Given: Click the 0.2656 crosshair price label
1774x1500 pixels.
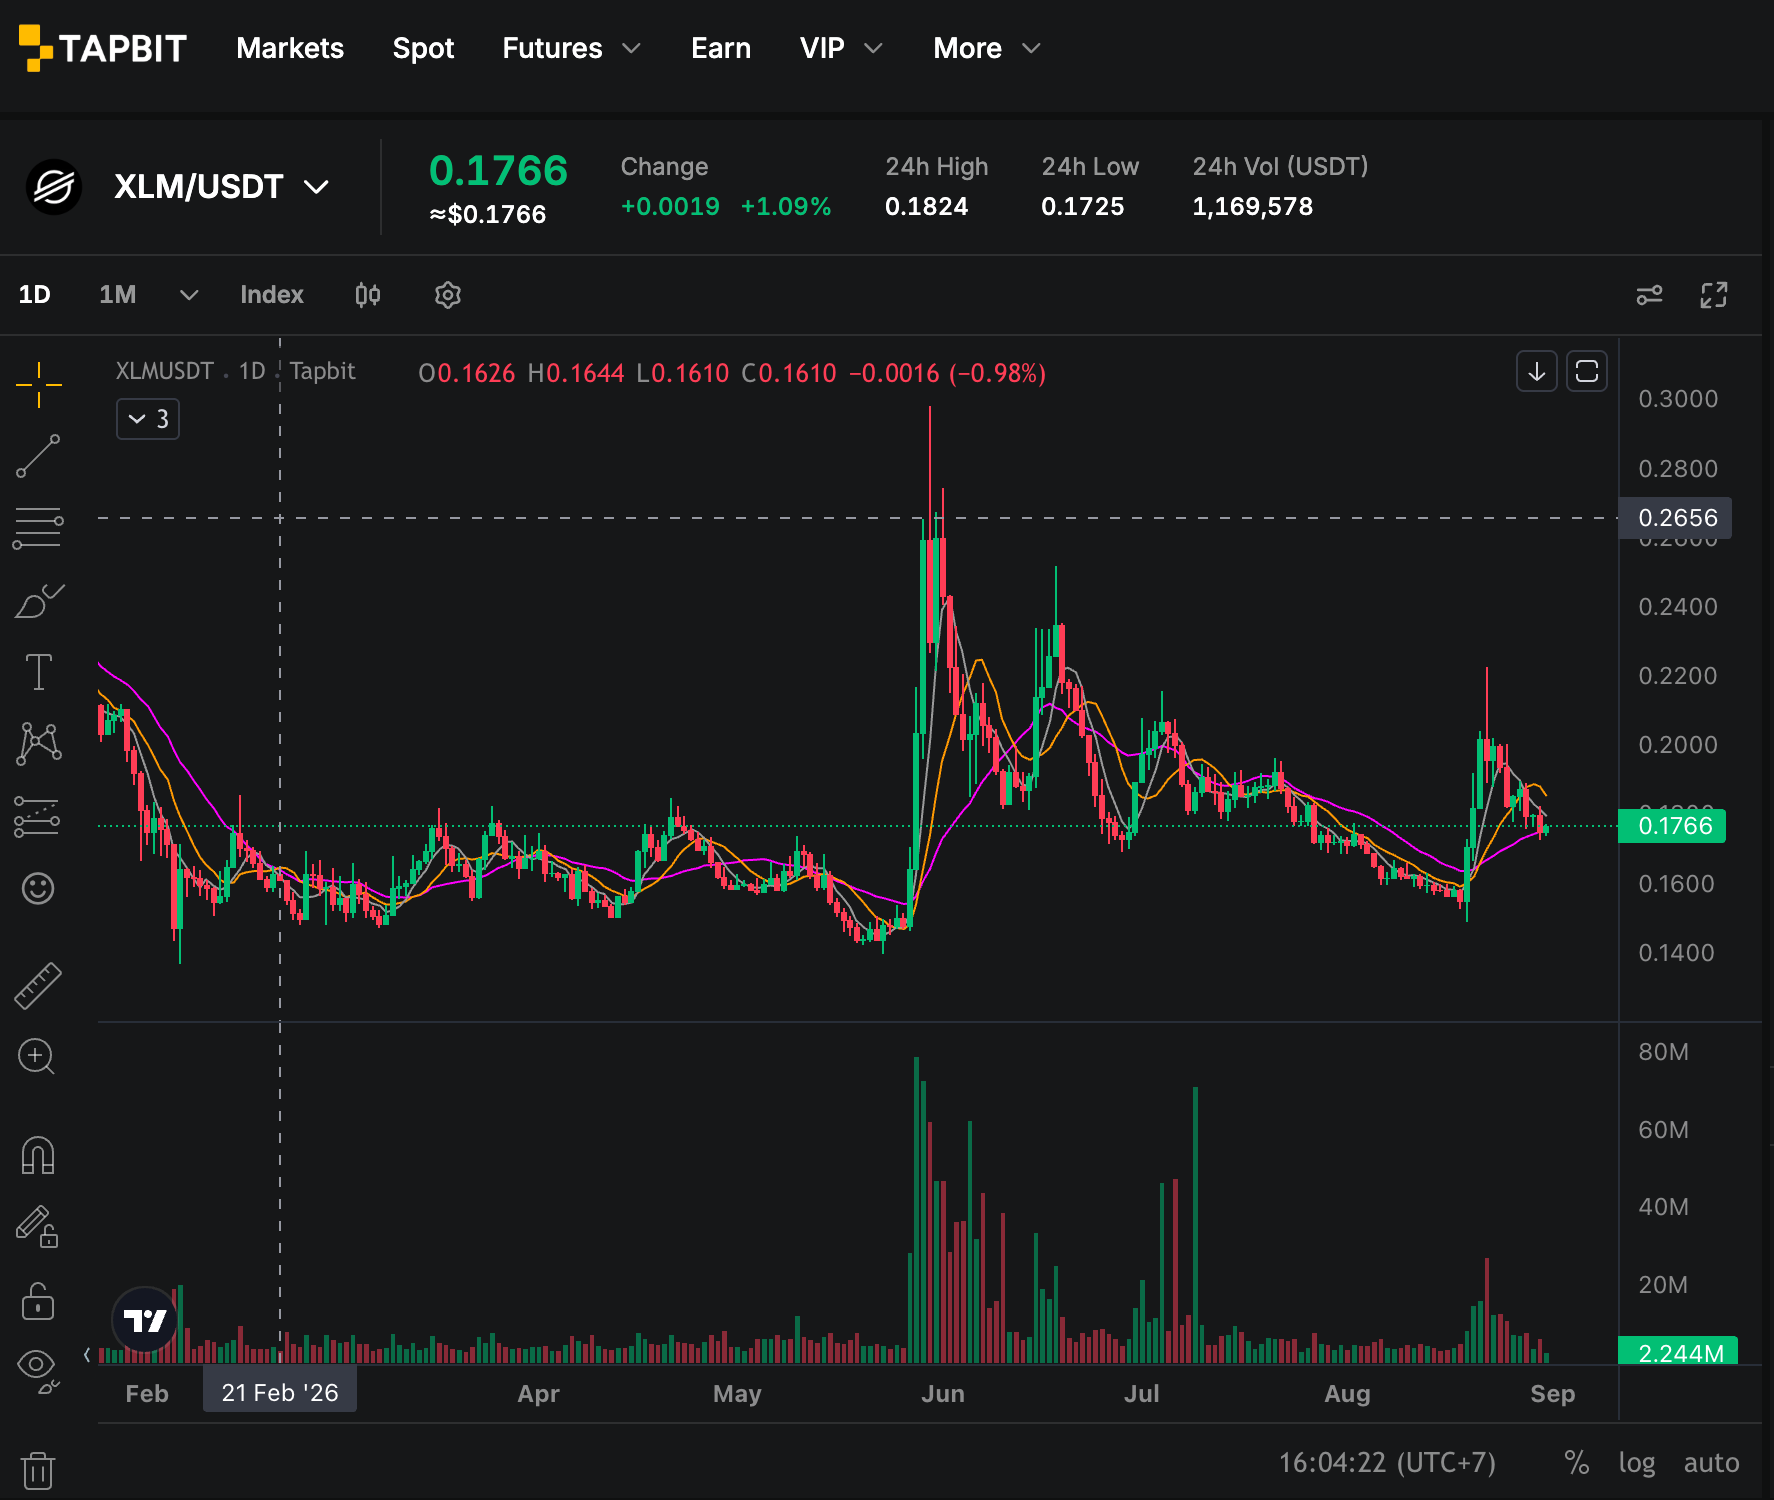Looking at the screenshot, I should tap(1675, 518).
